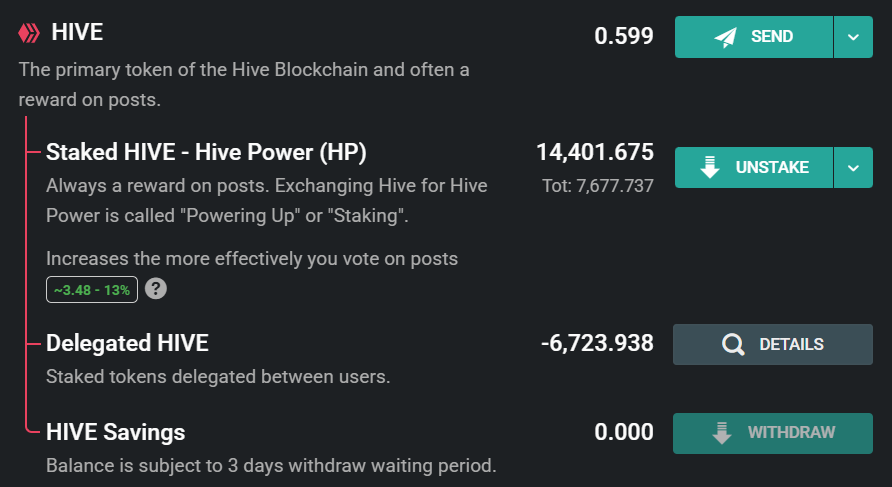Click the 14,401.675 Hive Power balance
The width and height of the screenshot is (892, 487).
point(594,153)
